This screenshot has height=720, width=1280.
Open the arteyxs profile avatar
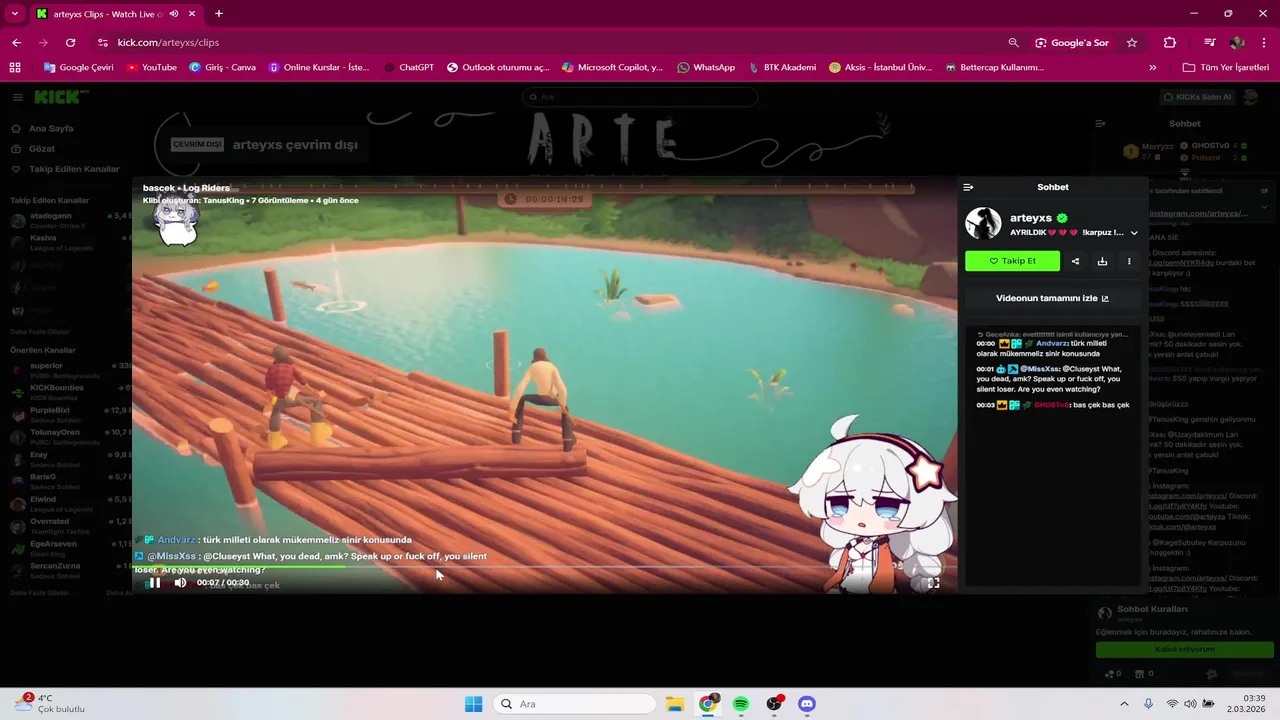[983, 224]
